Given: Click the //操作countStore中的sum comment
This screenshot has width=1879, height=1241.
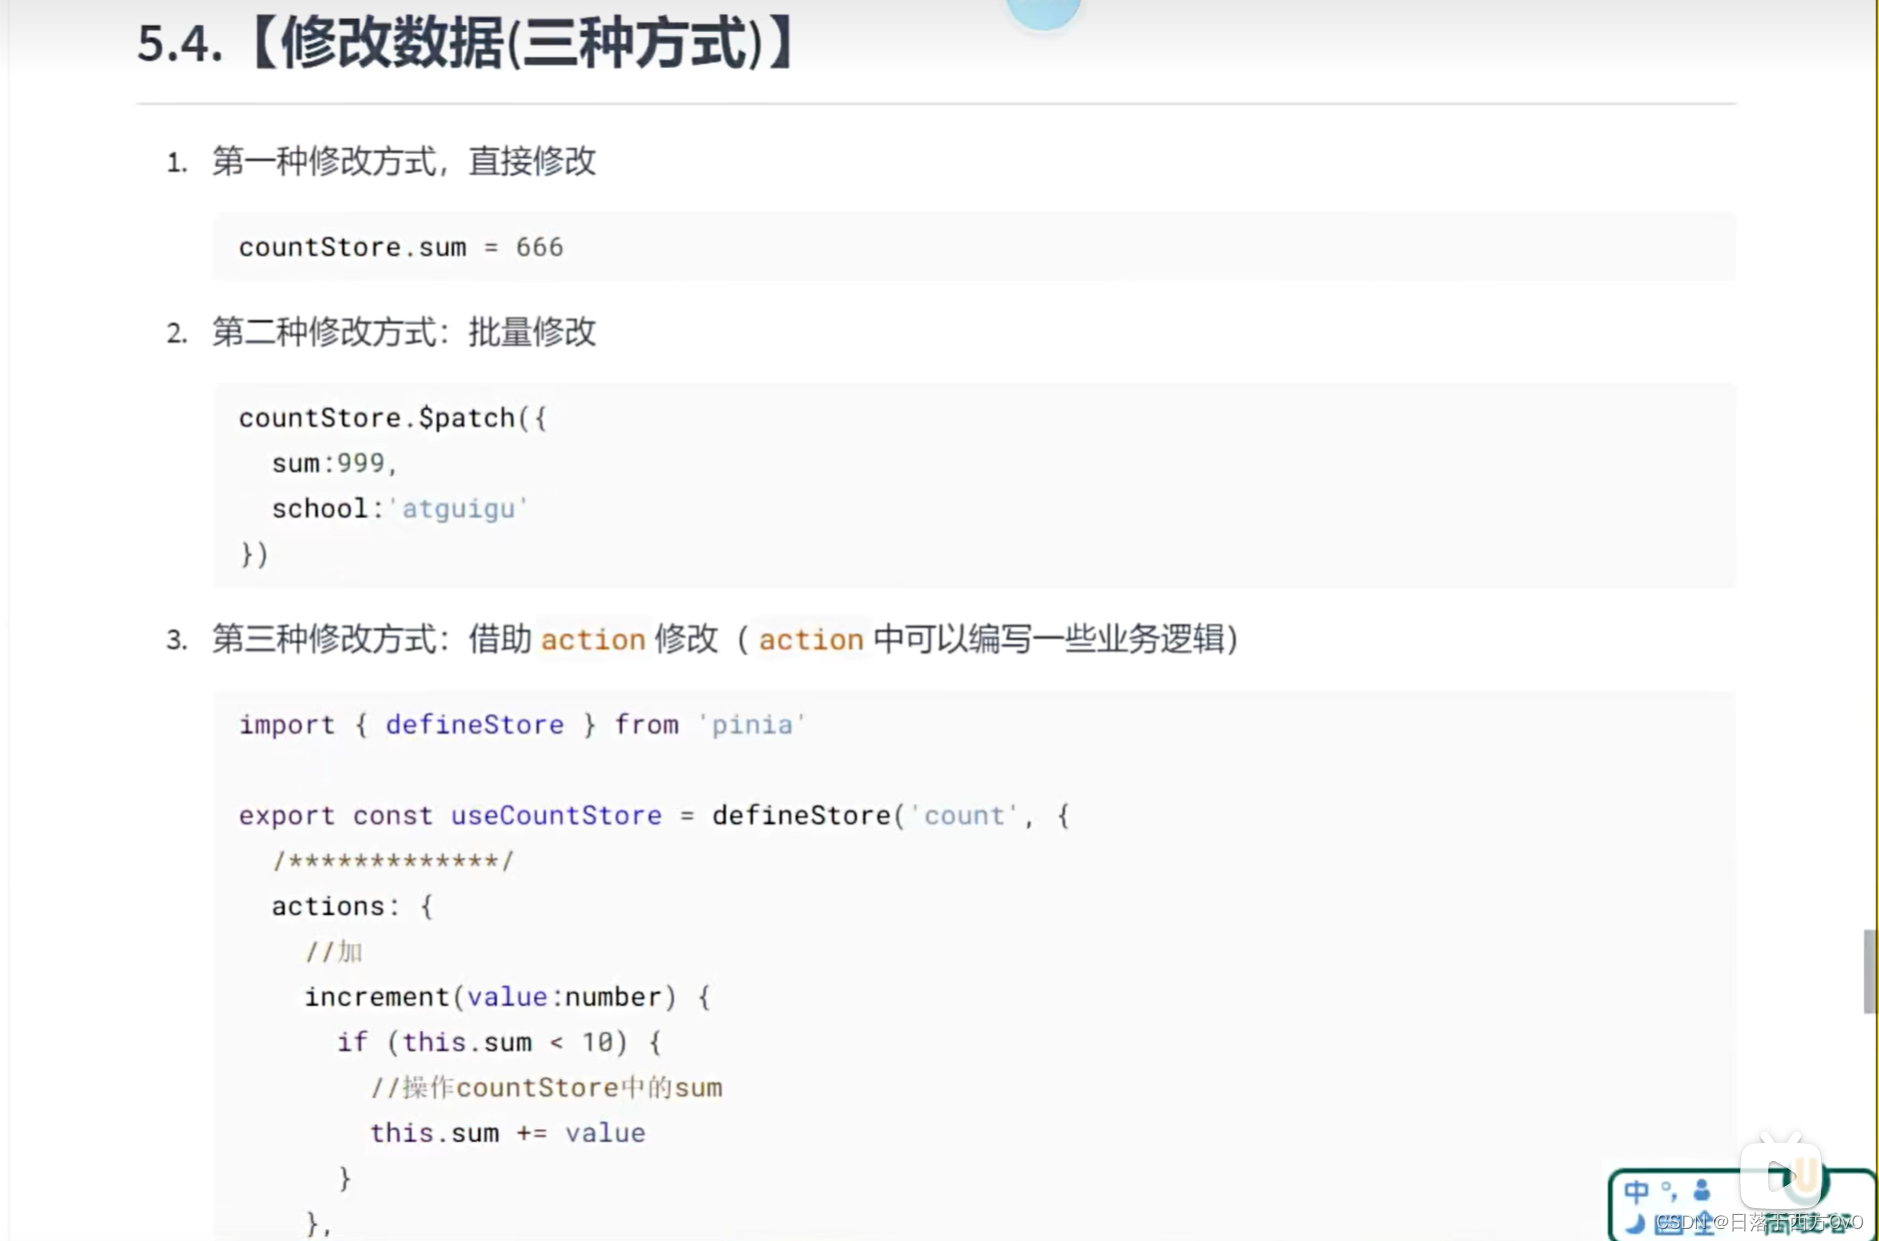Looking at the screenshot, I should pos(546,1088).
